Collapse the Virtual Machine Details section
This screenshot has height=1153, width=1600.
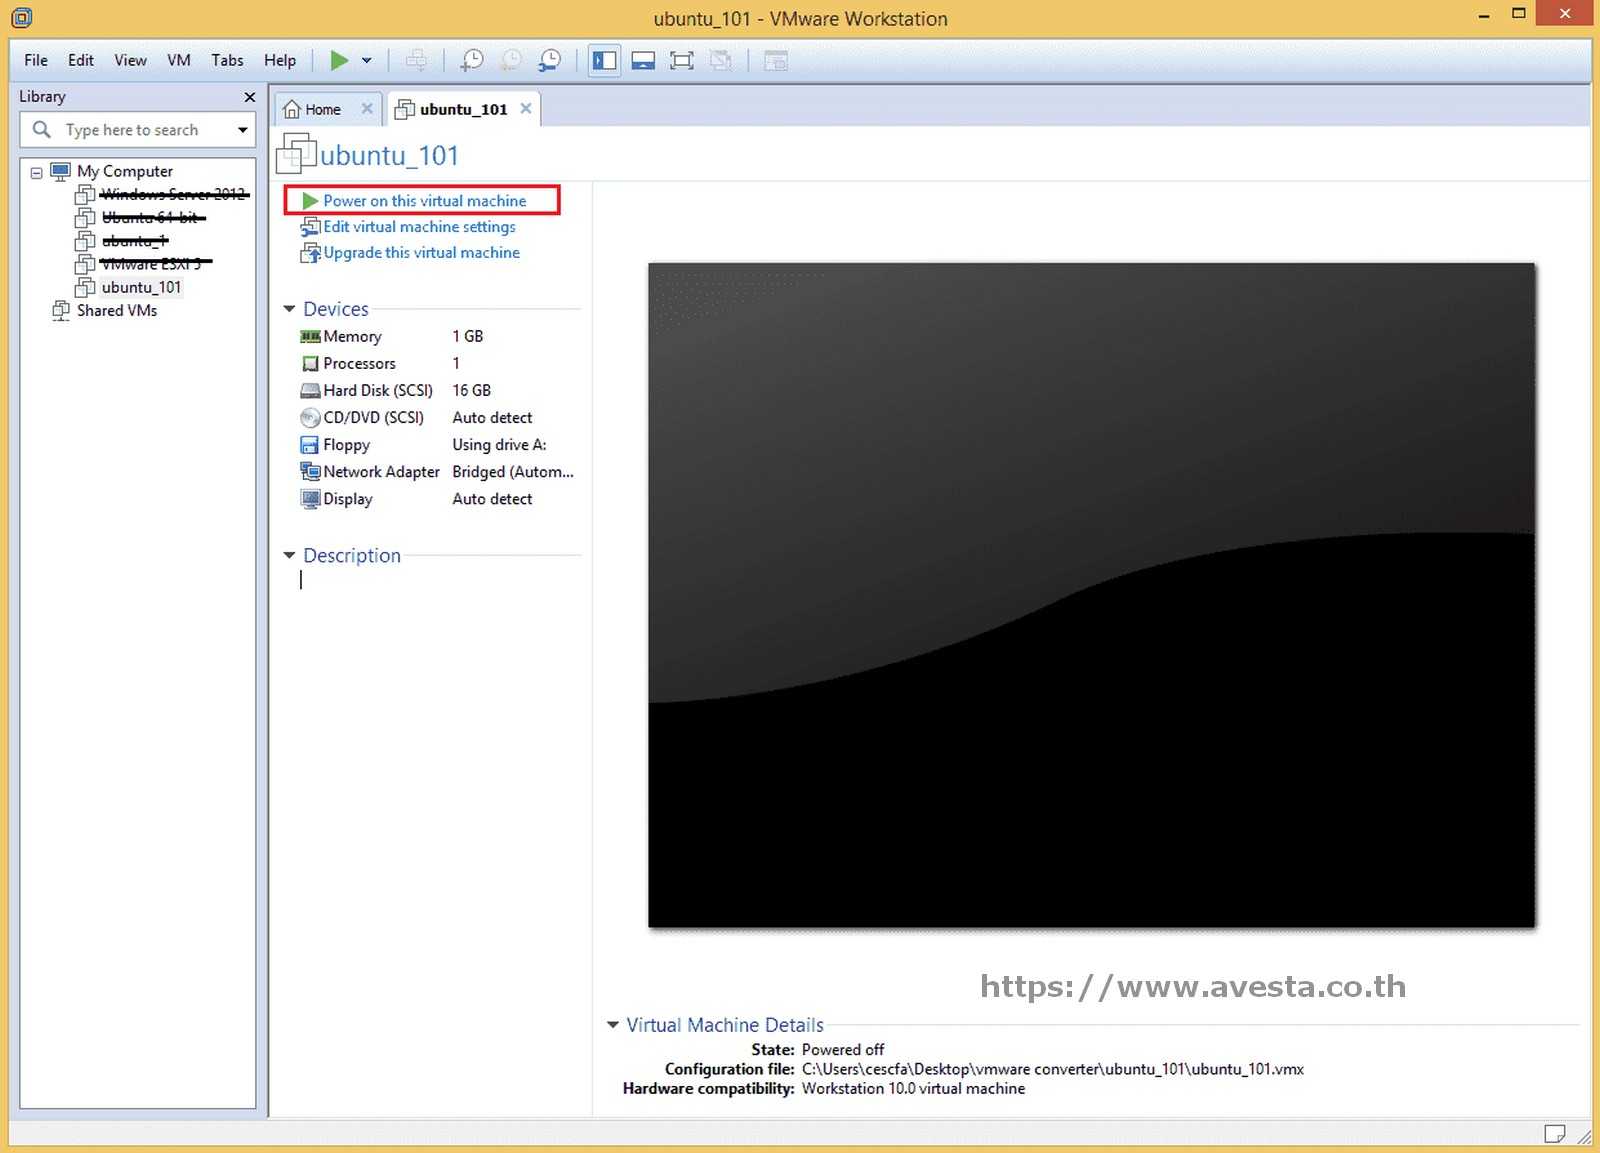pyautogui.click(x=613, y=1025)
